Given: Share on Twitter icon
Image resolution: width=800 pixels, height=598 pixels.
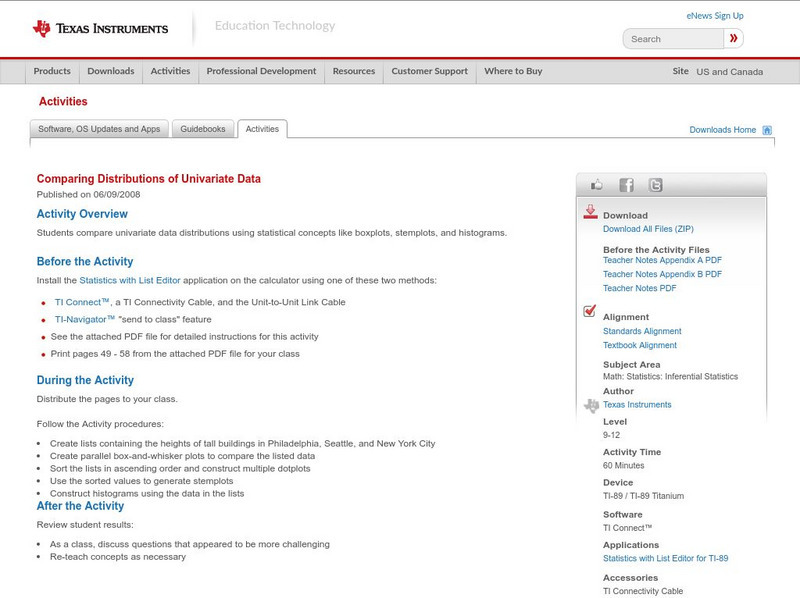Looking at the screenshot, I should point(655,185).
